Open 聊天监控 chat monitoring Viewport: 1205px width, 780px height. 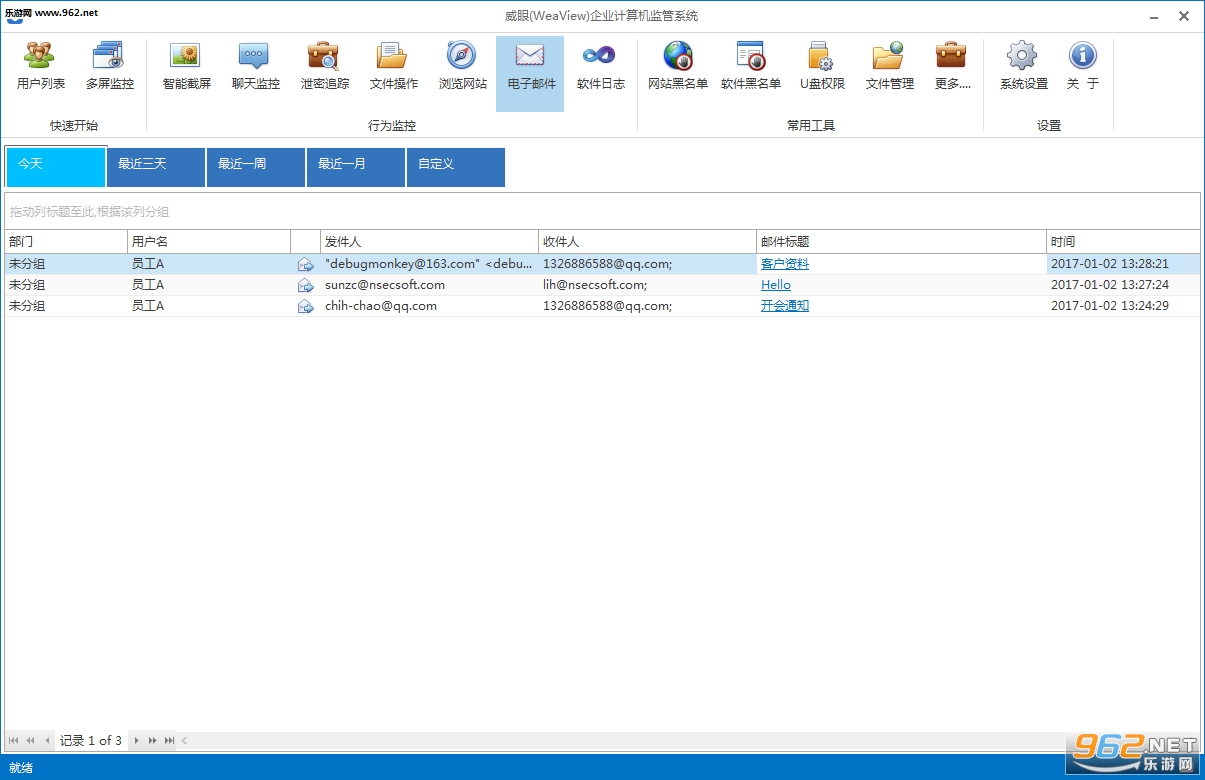click(x=255, y=66)
